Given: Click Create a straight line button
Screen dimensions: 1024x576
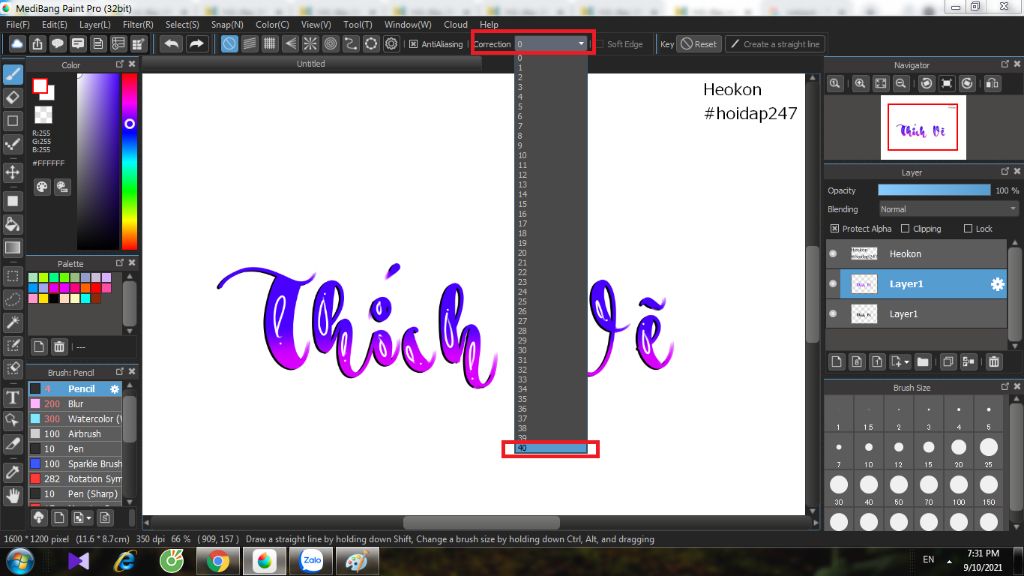Looking at the screenshot, I should (775, 44).
